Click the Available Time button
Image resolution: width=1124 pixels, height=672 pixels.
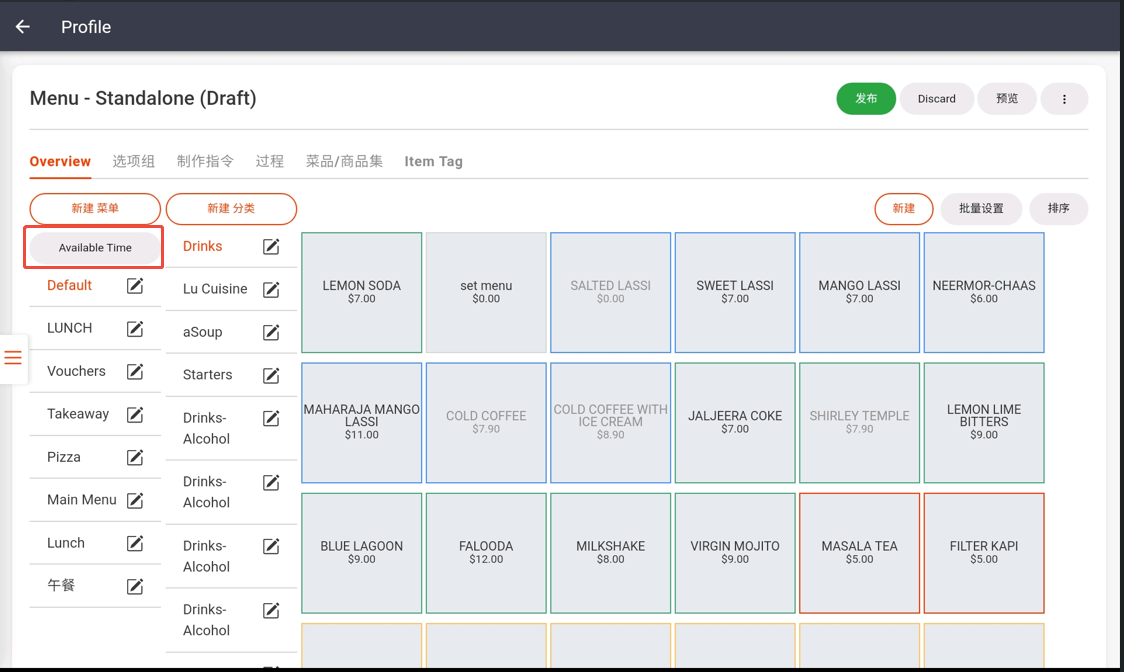[x=95, y=247]
